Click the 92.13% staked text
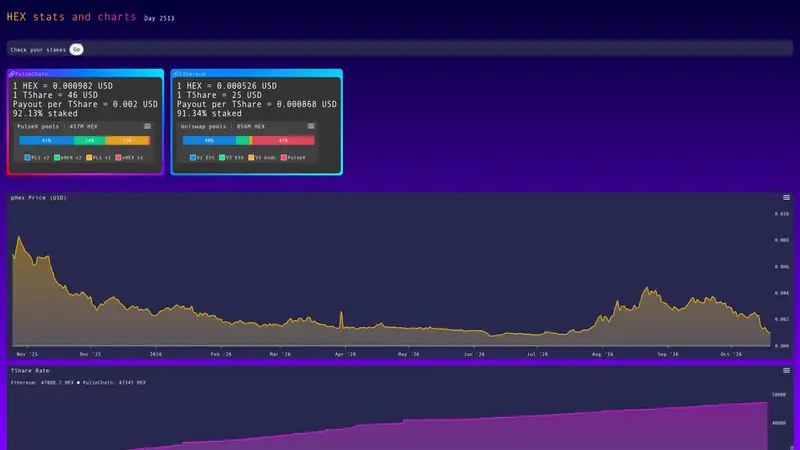The height and width of the screenshot is (450, 800). coord(45,113)
